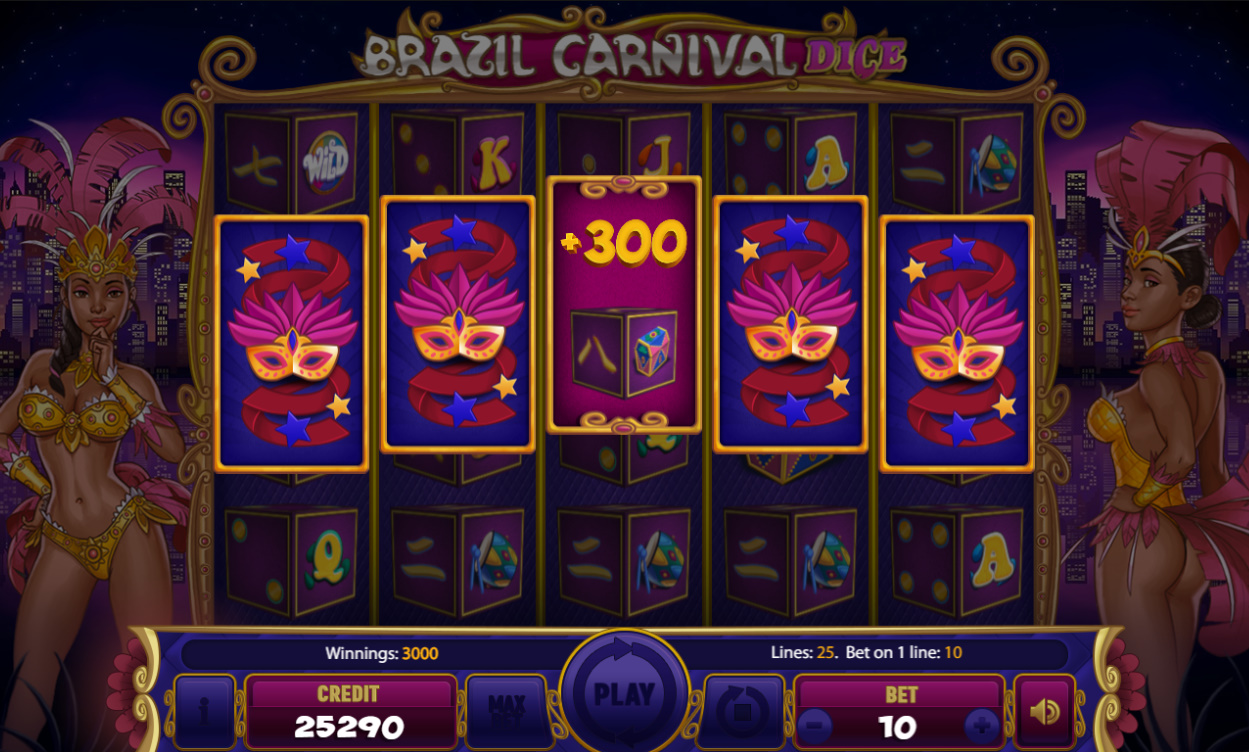Screen dimensions: 1249x752
Task: Increase bet with plus button
Action: tap(981, 724)
